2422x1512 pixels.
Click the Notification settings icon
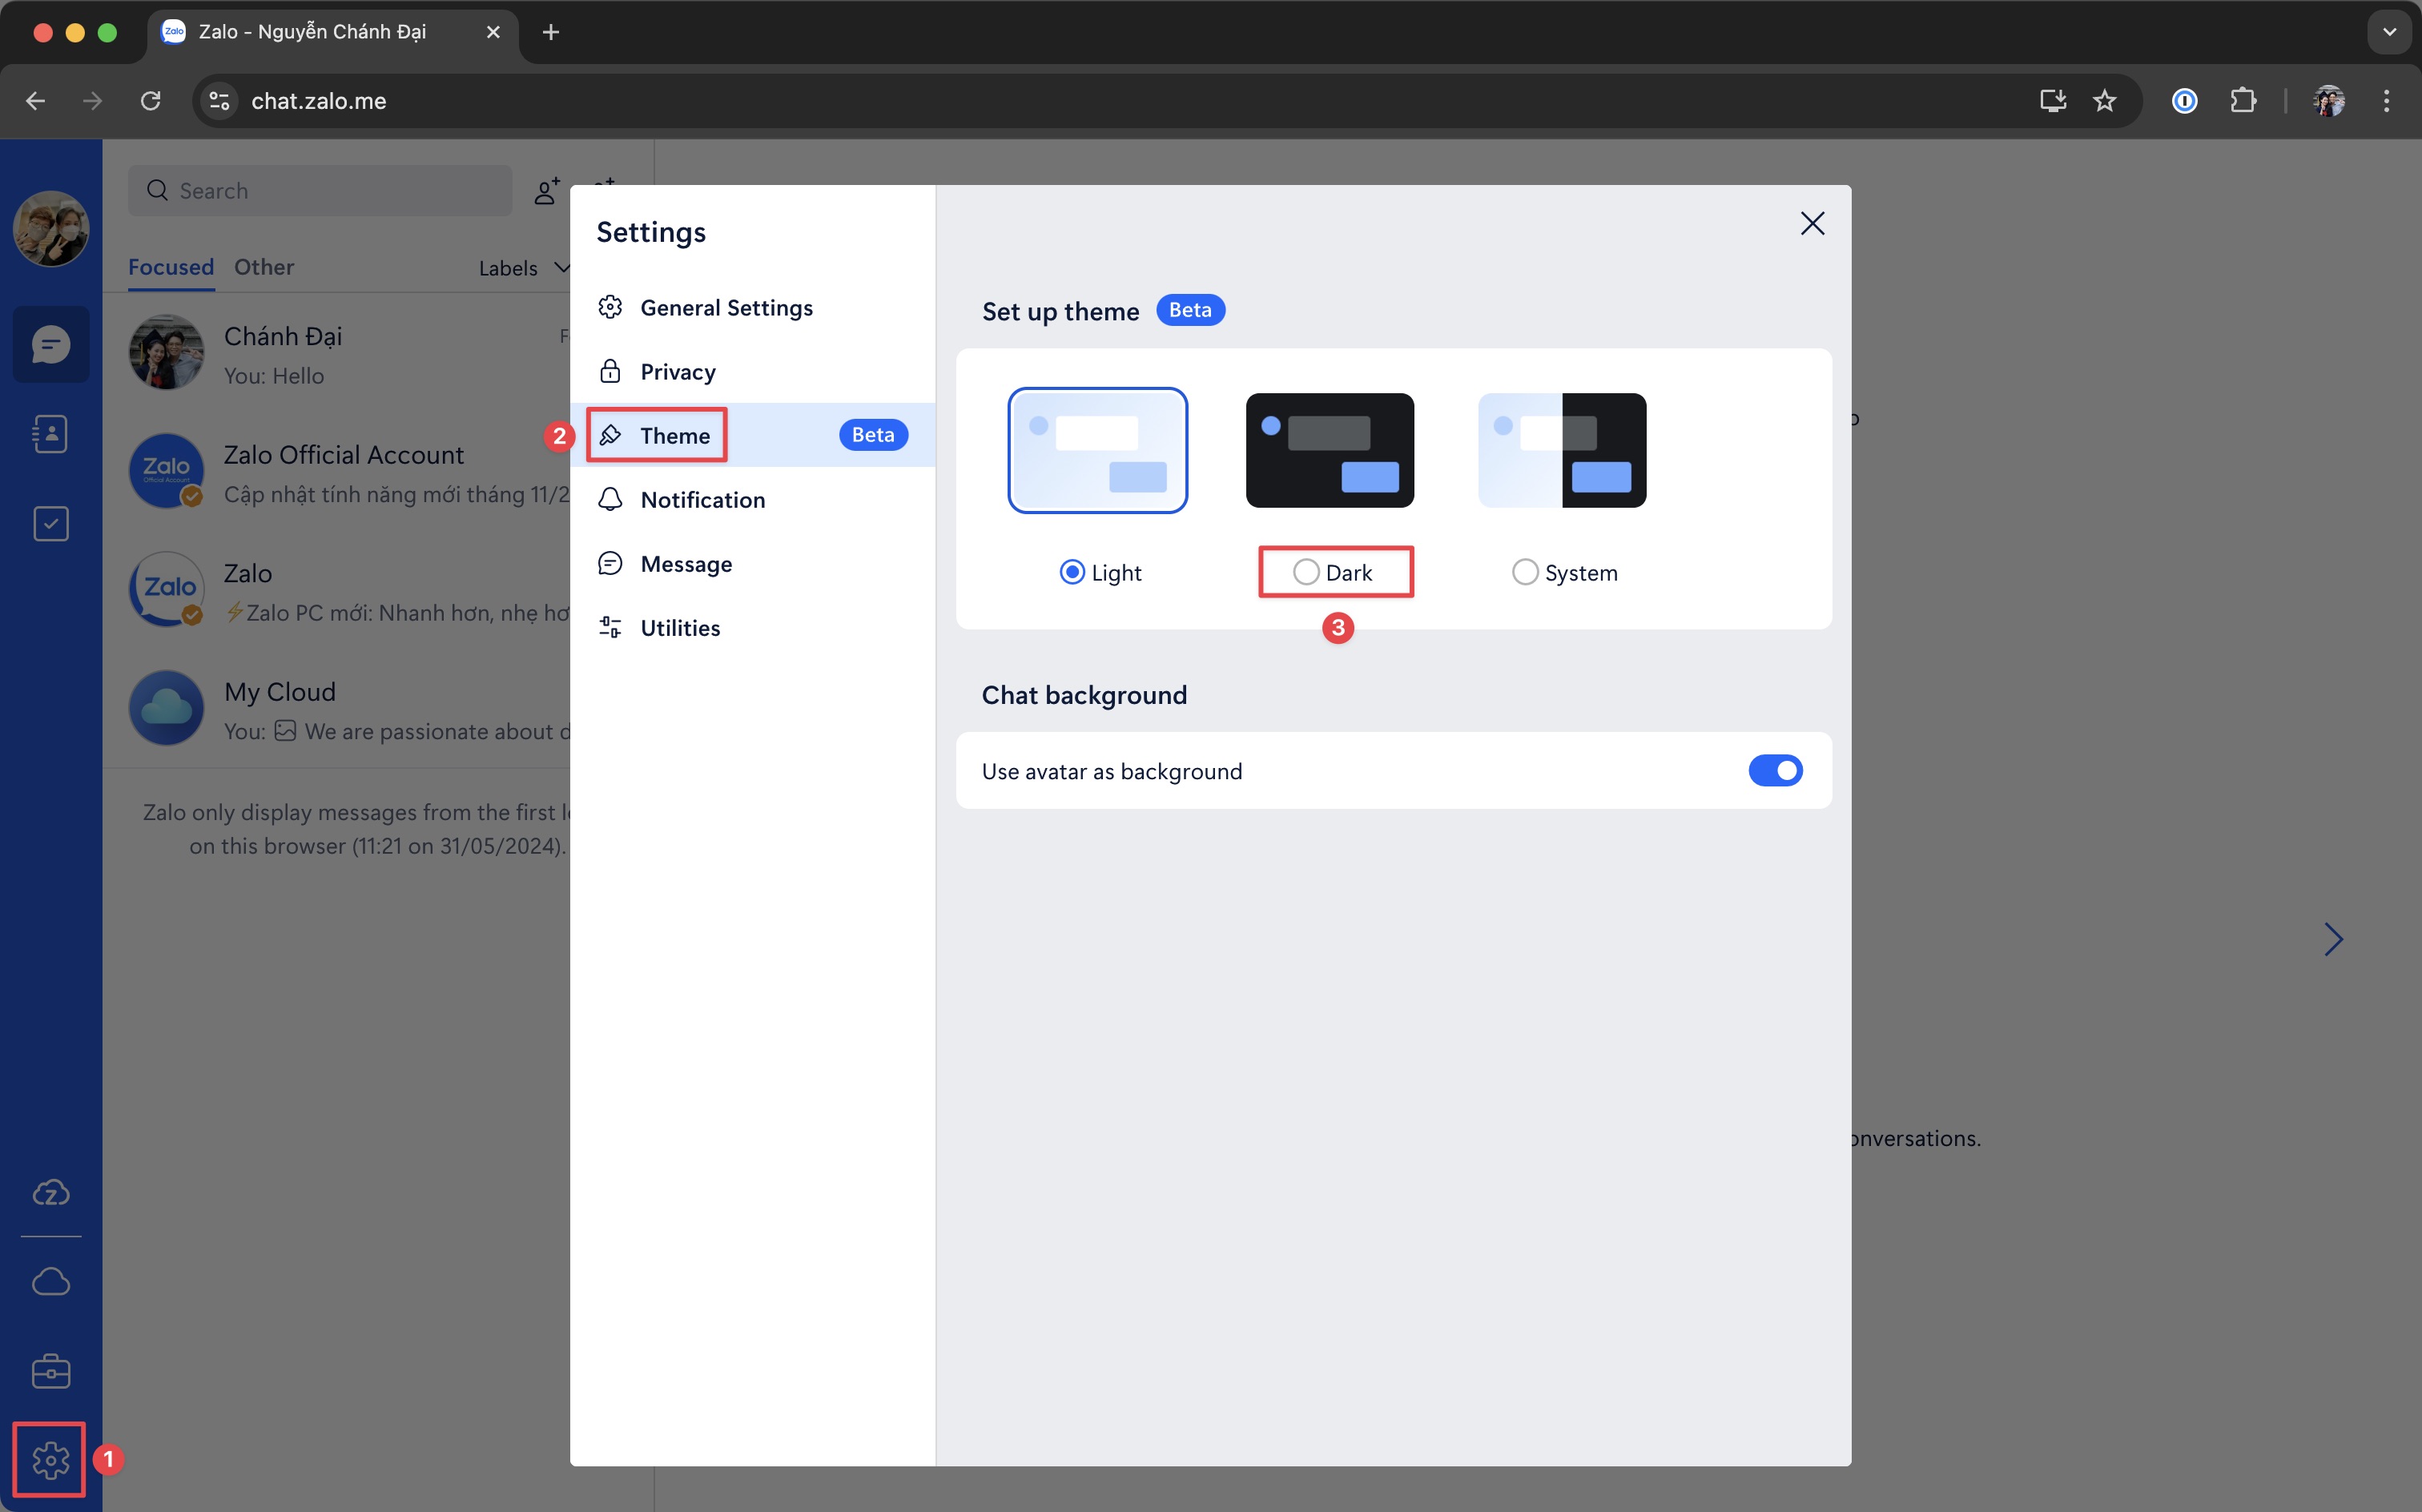(611, 498)
